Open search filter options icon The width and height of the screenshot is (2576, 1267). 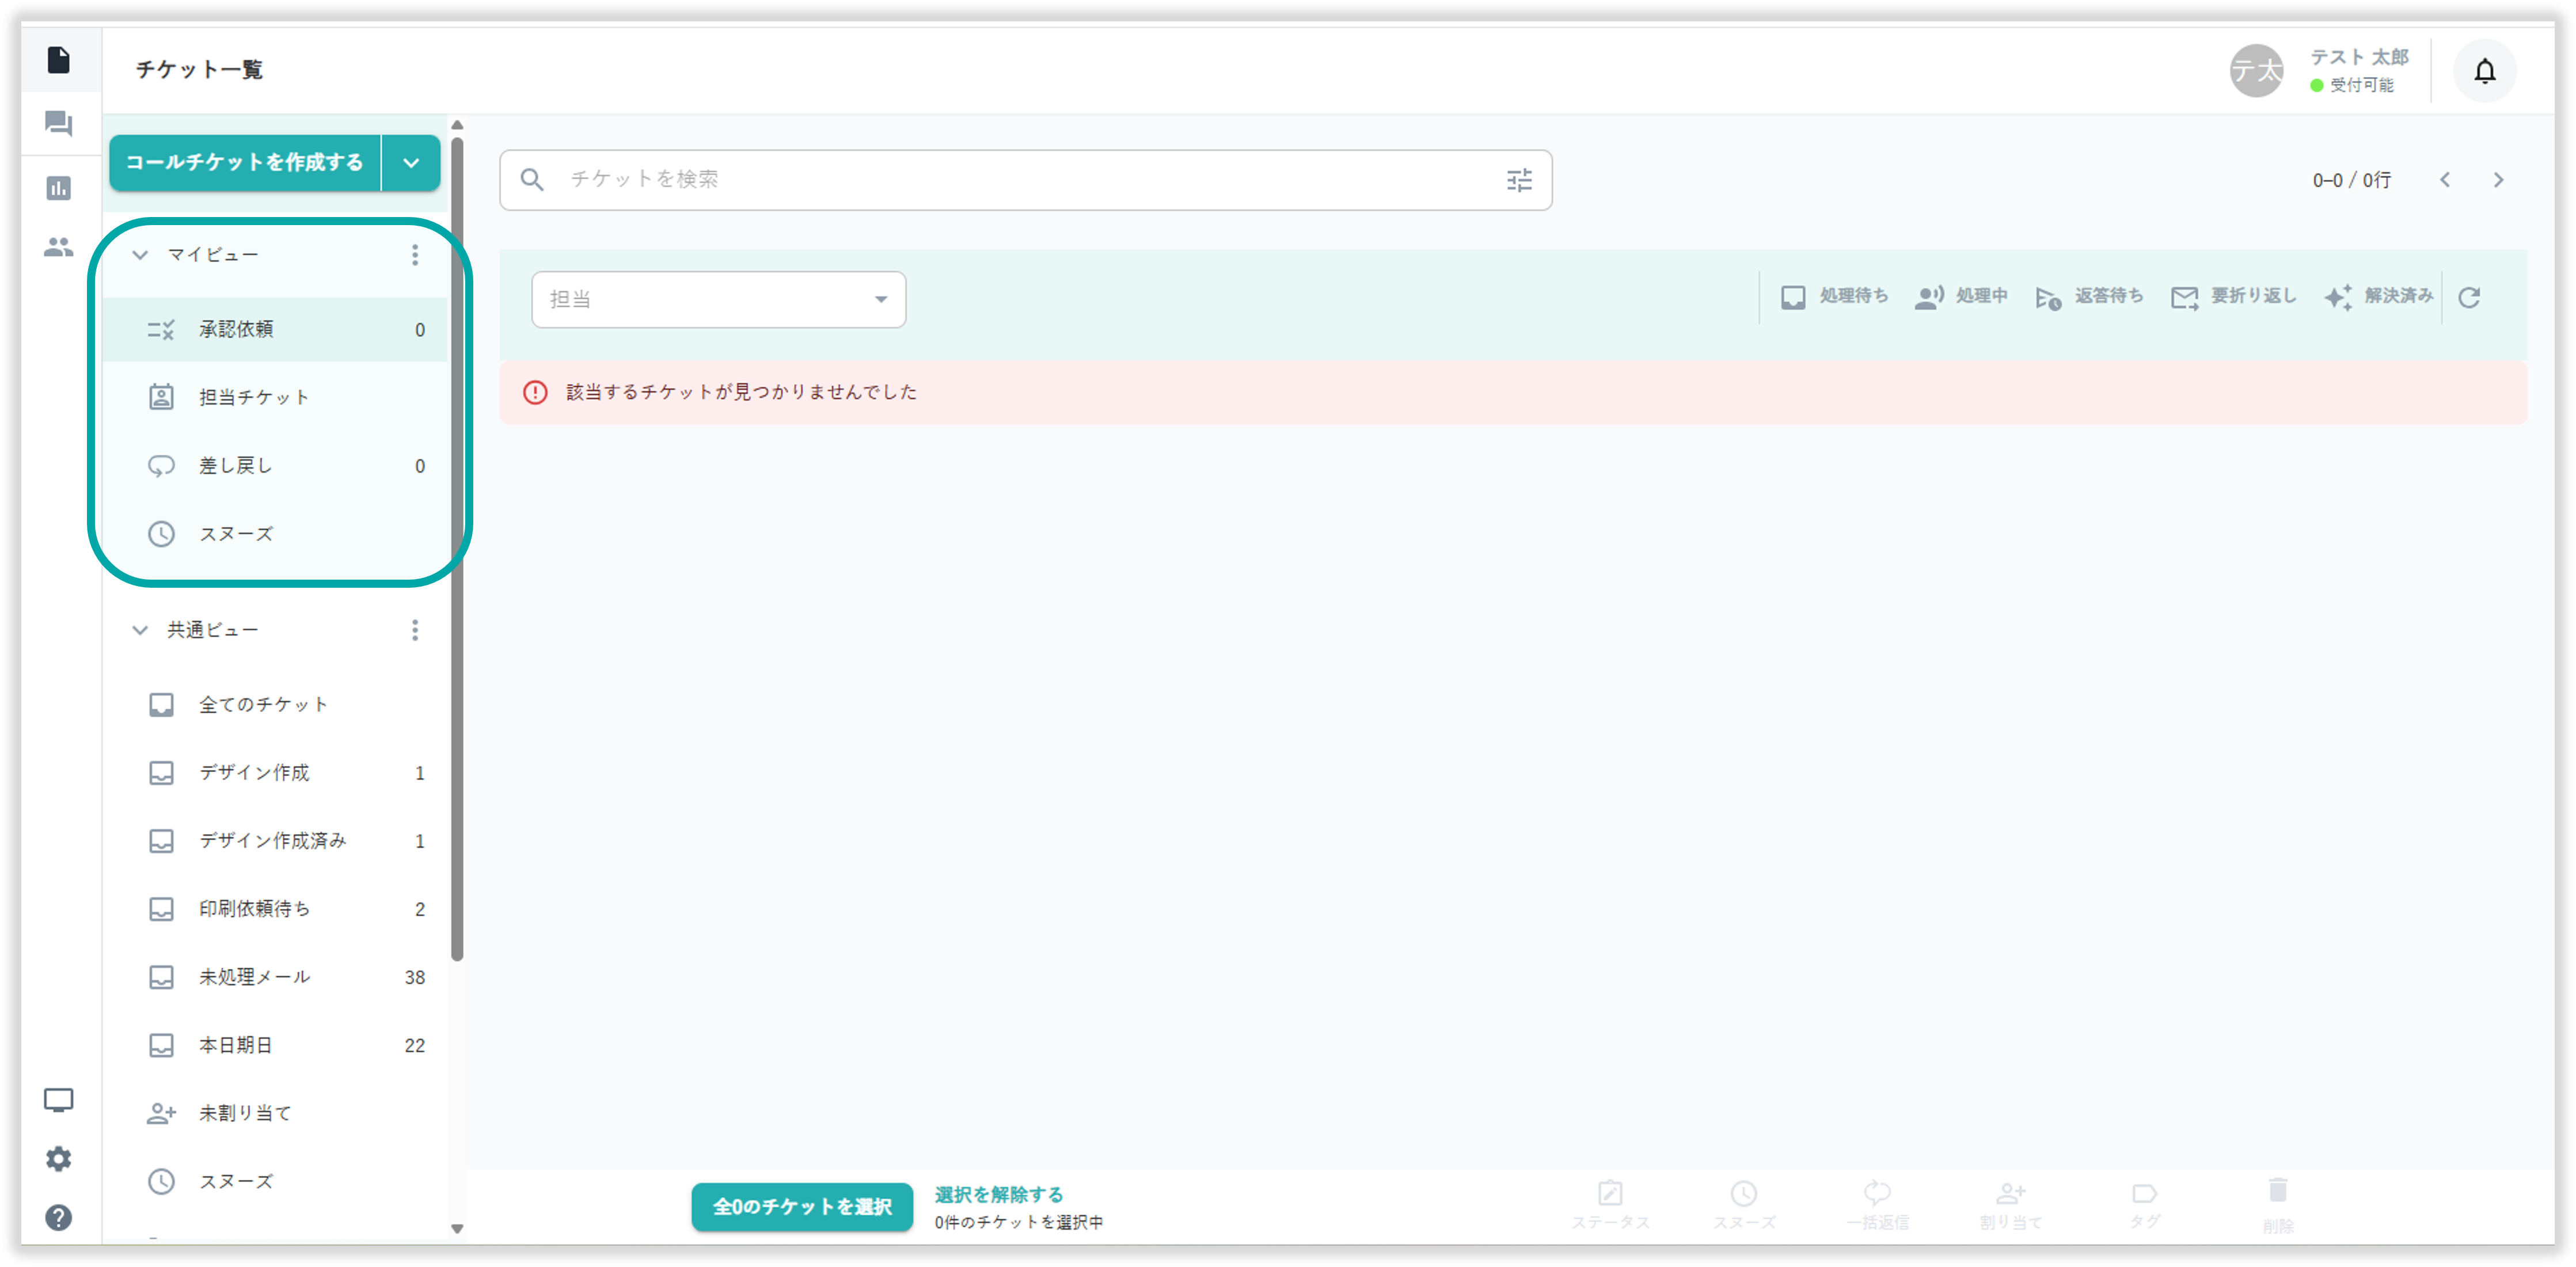click(x=1519, y=180)
